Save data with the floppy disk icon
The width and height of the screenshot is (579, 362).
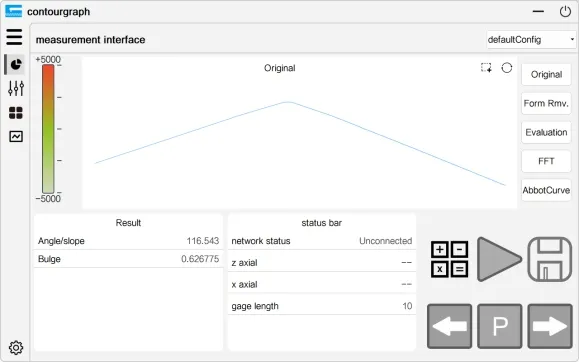[549, 259]
